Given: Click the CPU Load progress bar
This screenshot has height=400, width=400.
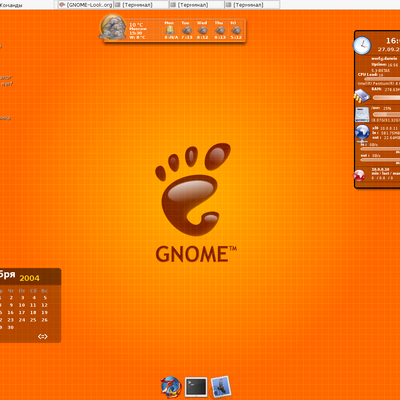Looking at the screenshot, I should coord(382,79).
